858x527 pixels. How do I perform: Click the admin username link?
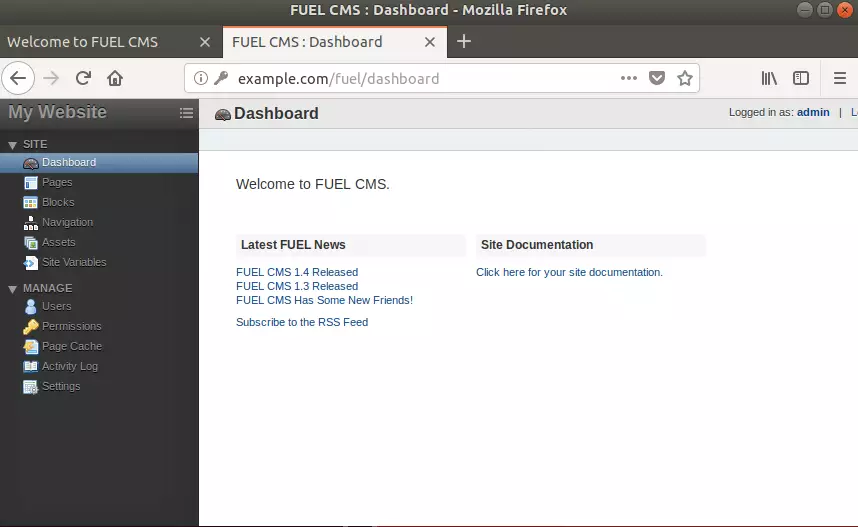pyautogui.click(x=813, y=112)
